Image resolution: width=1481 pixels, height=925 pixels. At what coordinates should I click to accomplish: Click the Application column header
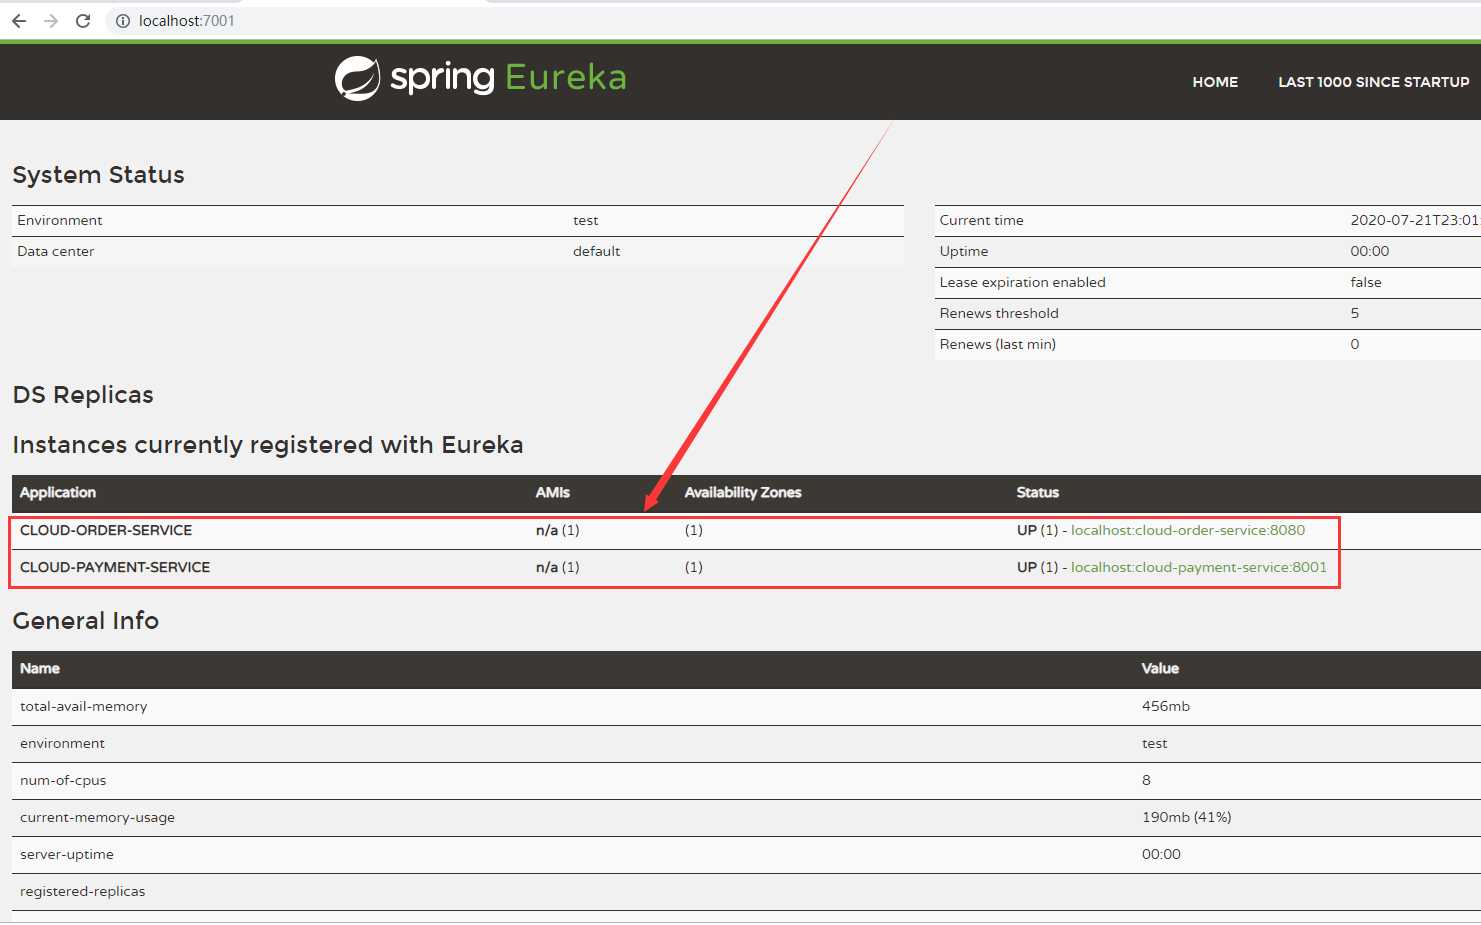[x=58, y=492]
